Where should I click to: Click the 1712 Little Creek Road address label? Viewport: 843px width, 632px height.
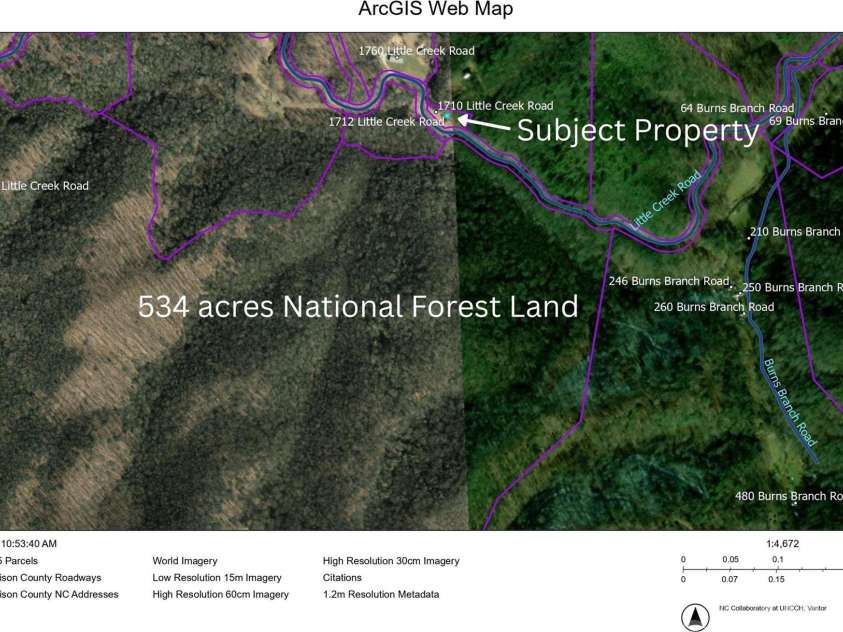[x=387, y=122]
